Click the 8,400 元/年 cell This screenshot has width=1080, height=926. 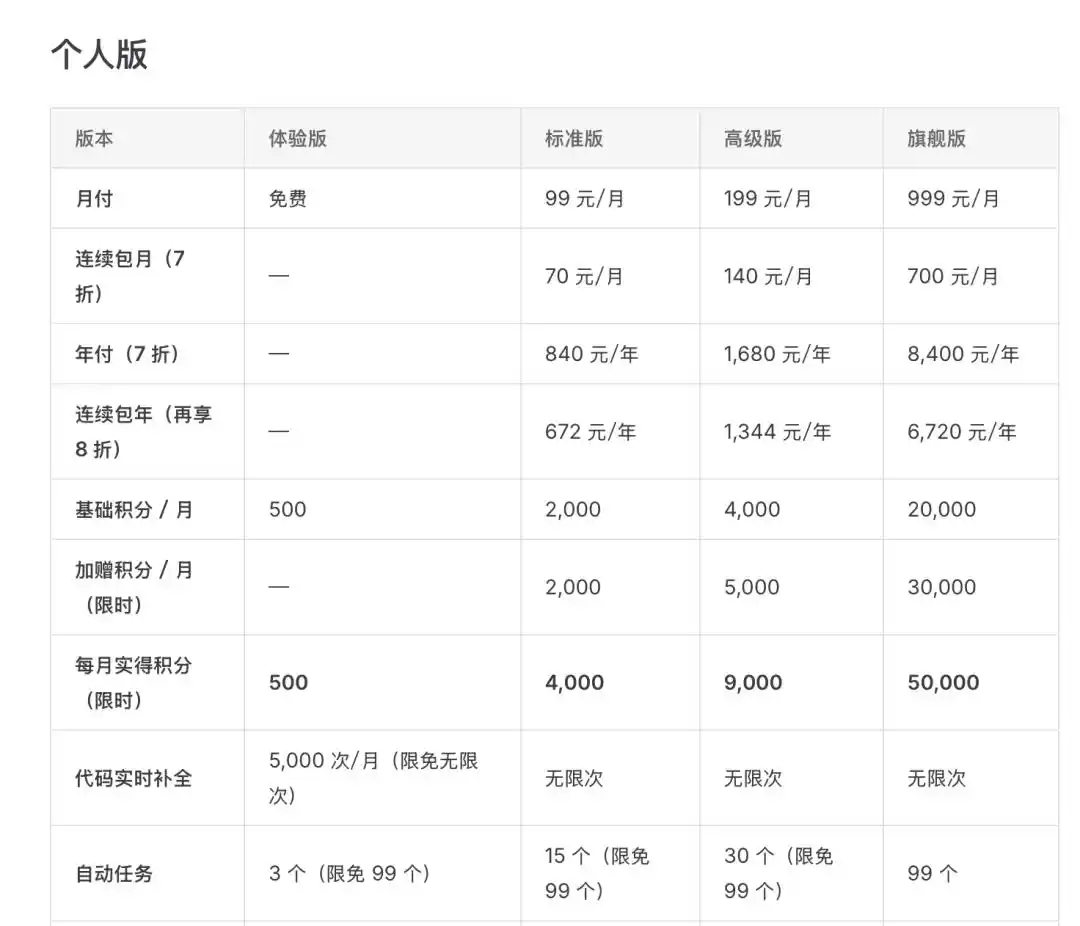(963, 354)
